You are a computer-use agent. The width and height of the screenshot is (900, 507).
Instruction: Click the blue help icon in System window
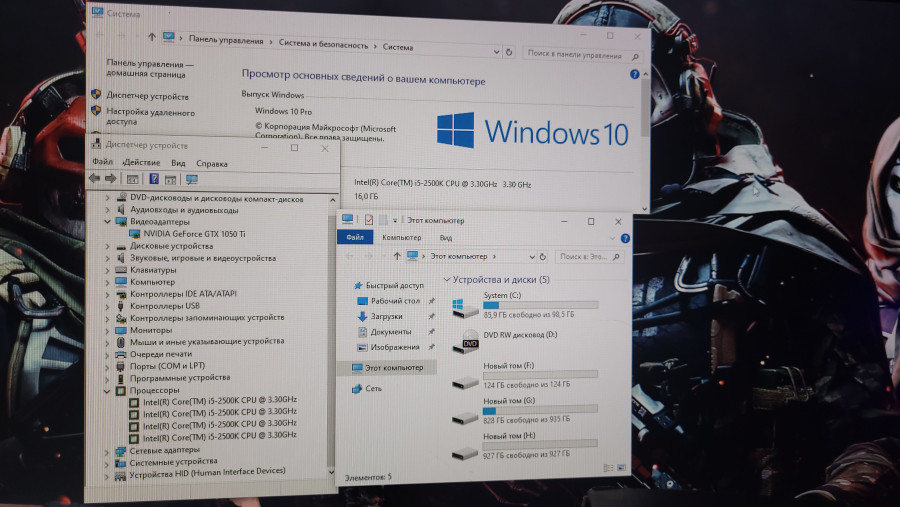pos(634,74)
